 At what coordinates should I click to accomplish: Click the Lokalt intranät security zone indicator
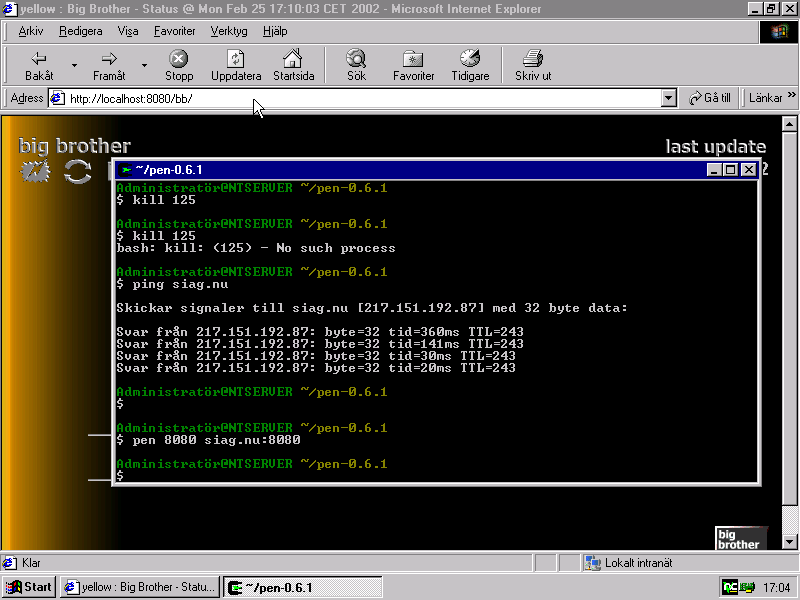coord(629,563)
